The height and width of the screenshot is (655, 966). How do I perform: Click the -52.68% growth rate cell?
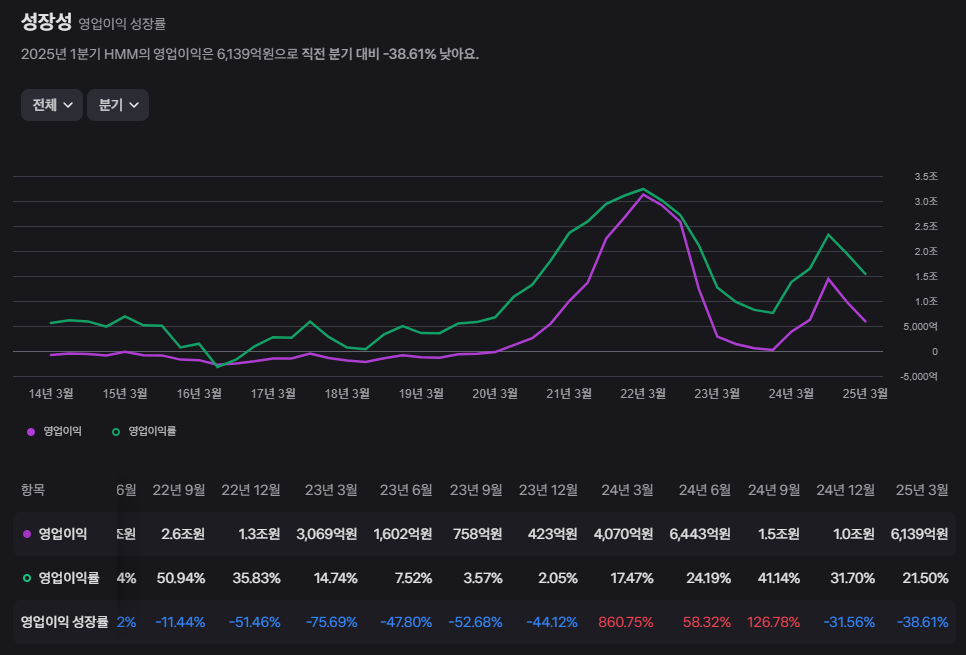[475, 622]
